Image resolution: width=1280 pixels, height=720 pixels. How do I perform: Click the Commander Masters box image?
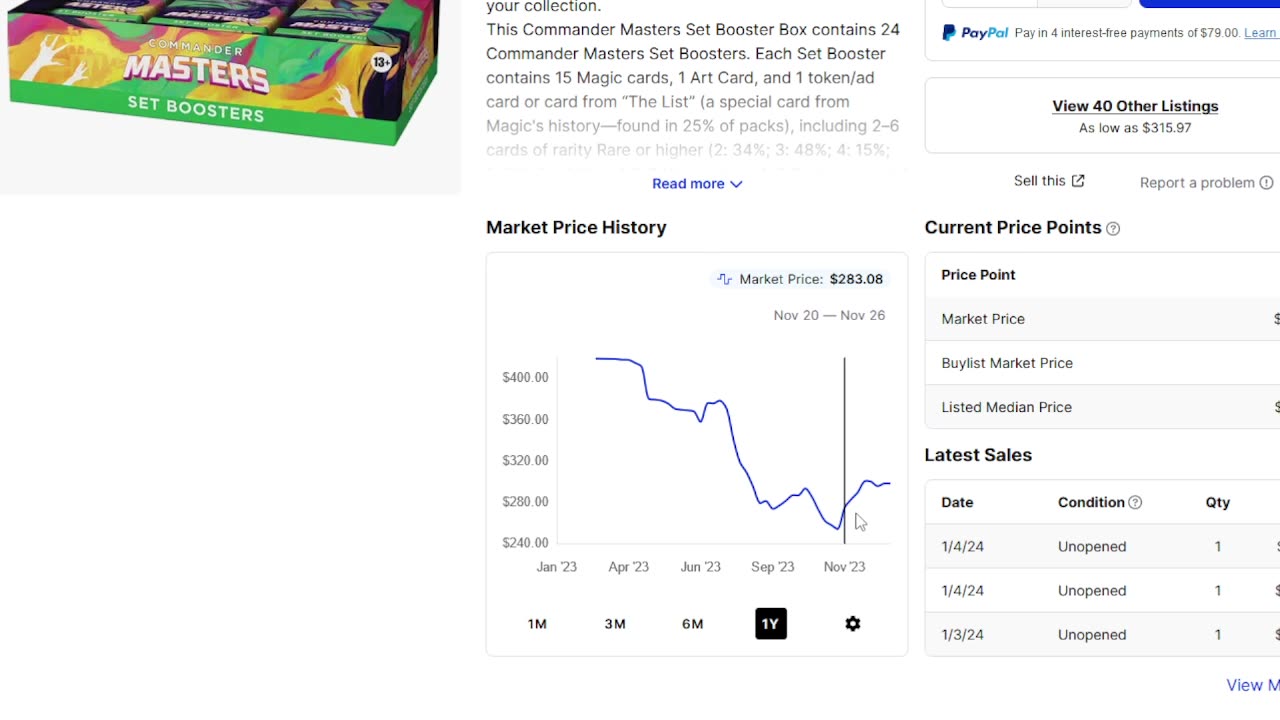[x=222, y=70]
